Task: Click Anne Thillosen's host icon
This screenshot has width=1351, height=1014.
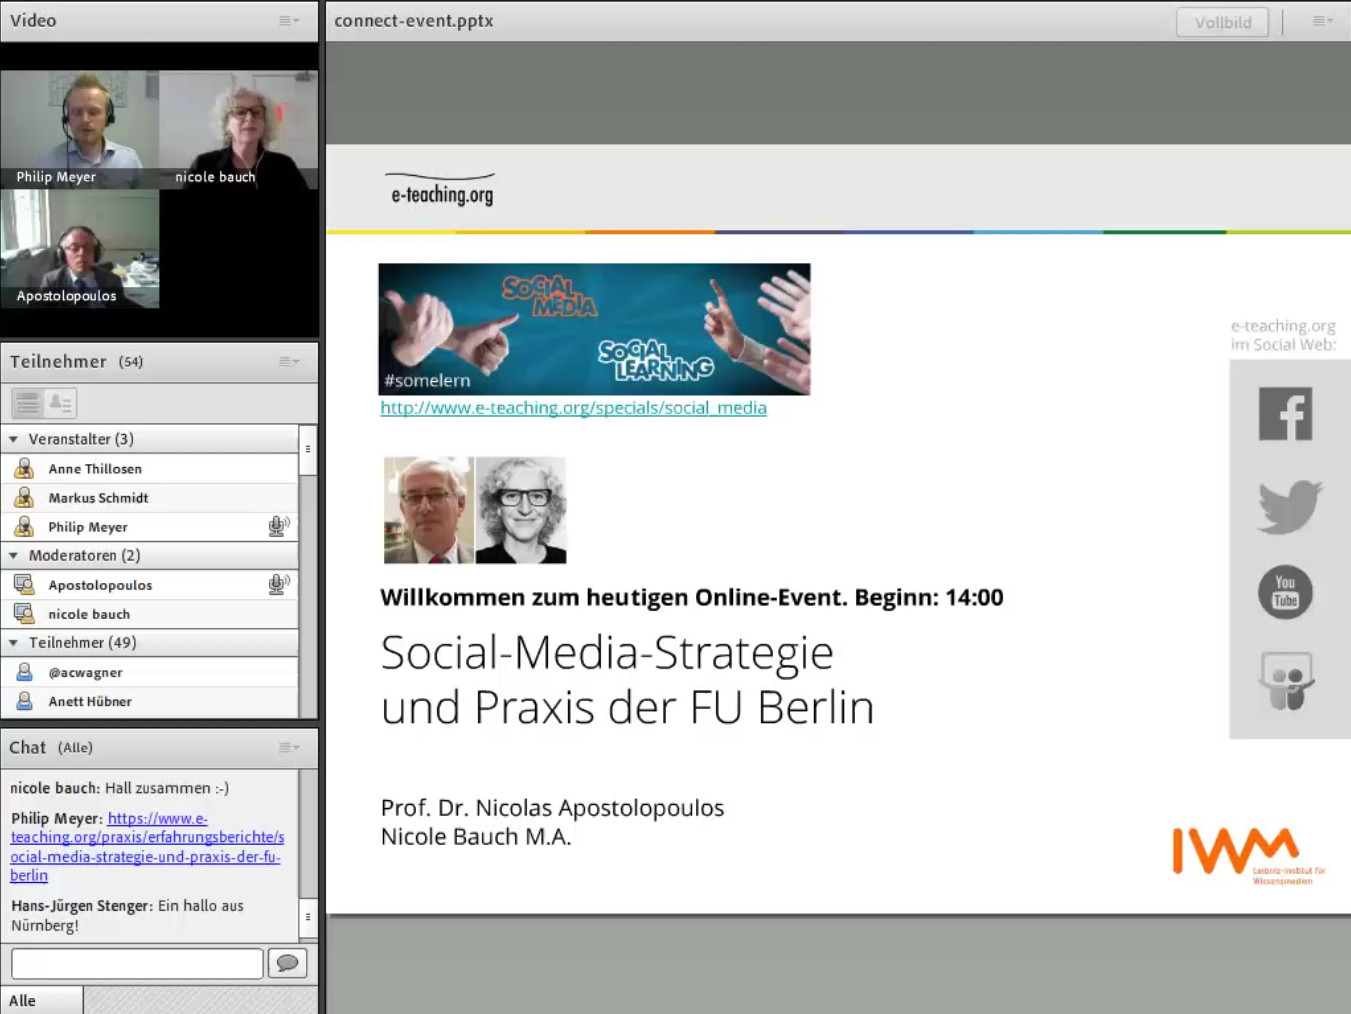Action: [24, 468]
